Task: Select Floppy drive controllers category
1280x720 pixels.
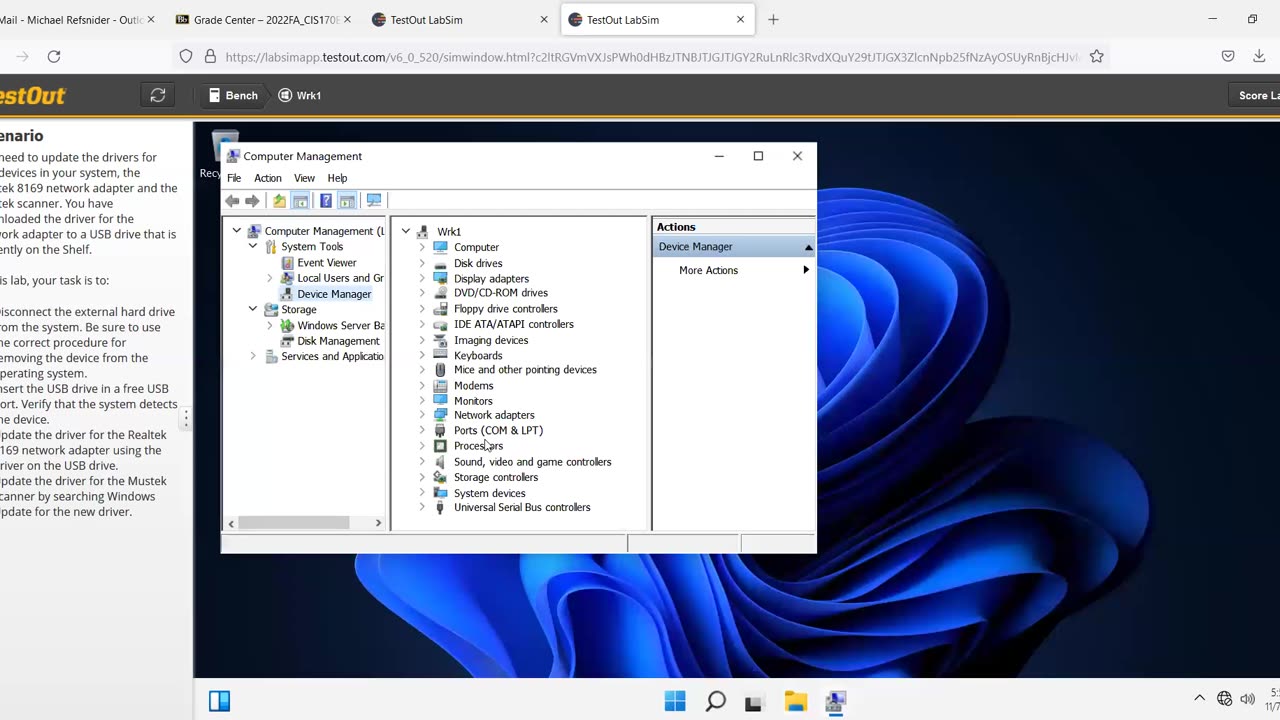Action: click(x=506, y=309)
